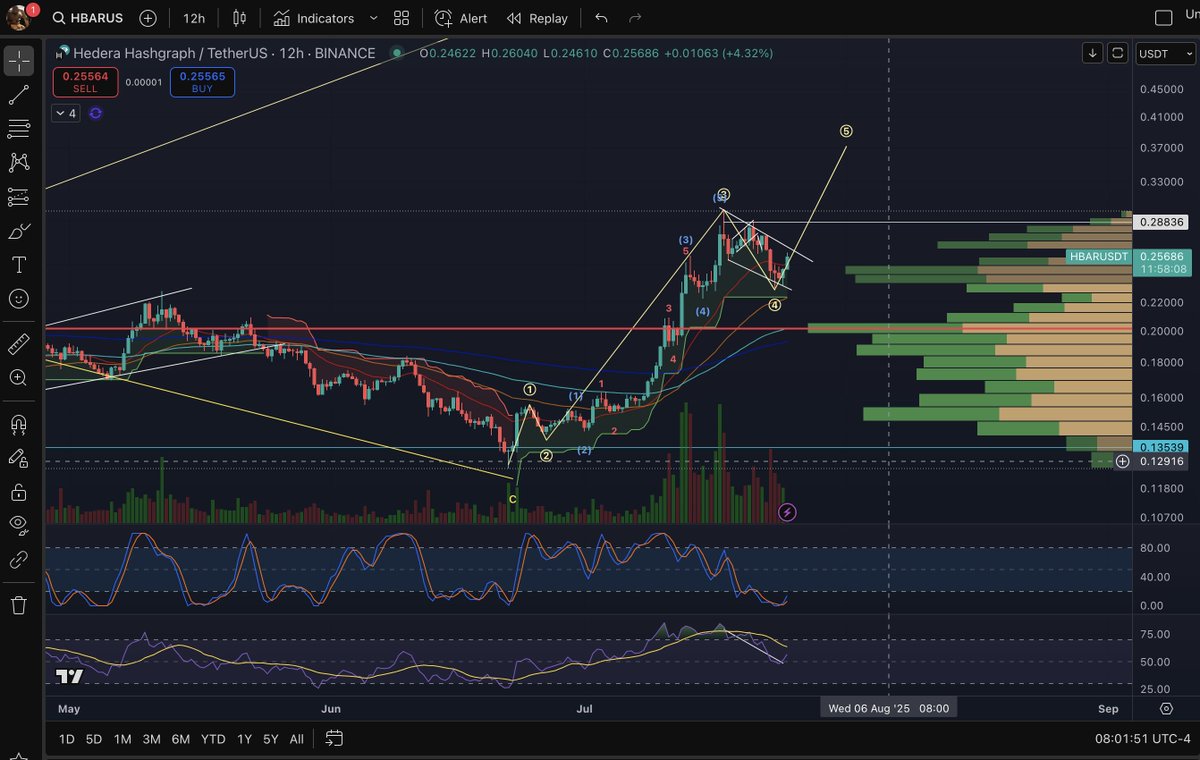Open the layout setup grid icon
1200x760 pixels.
[x=401, y=18]
